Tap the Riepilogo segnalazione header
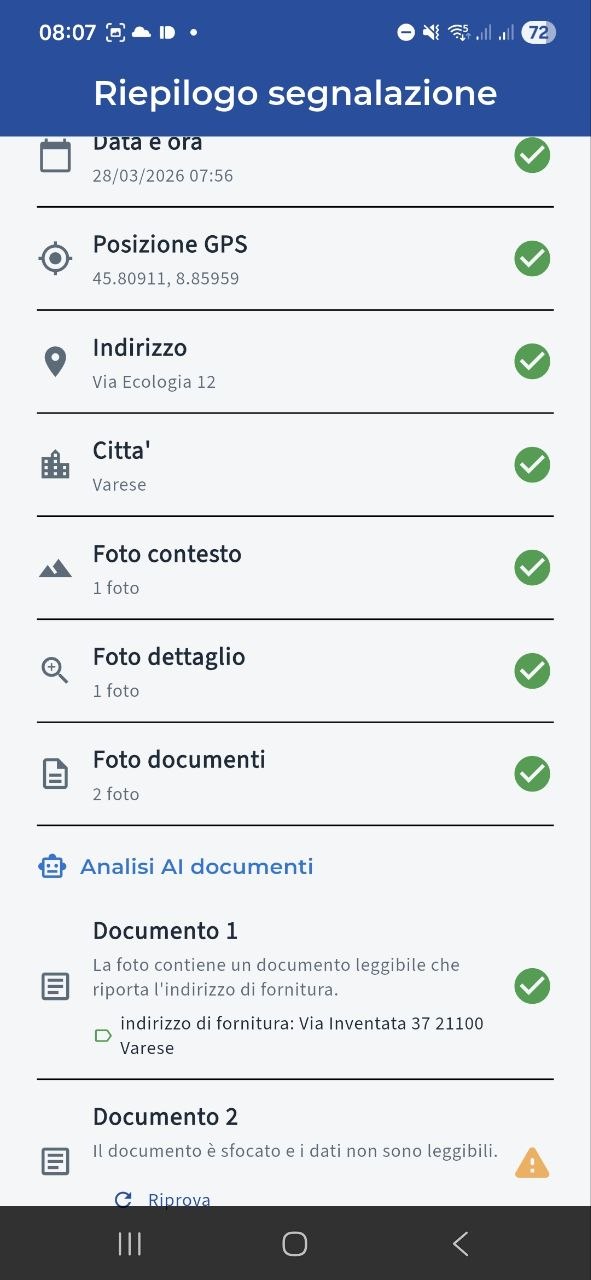The image size is (591, 1280). [295, 92]
